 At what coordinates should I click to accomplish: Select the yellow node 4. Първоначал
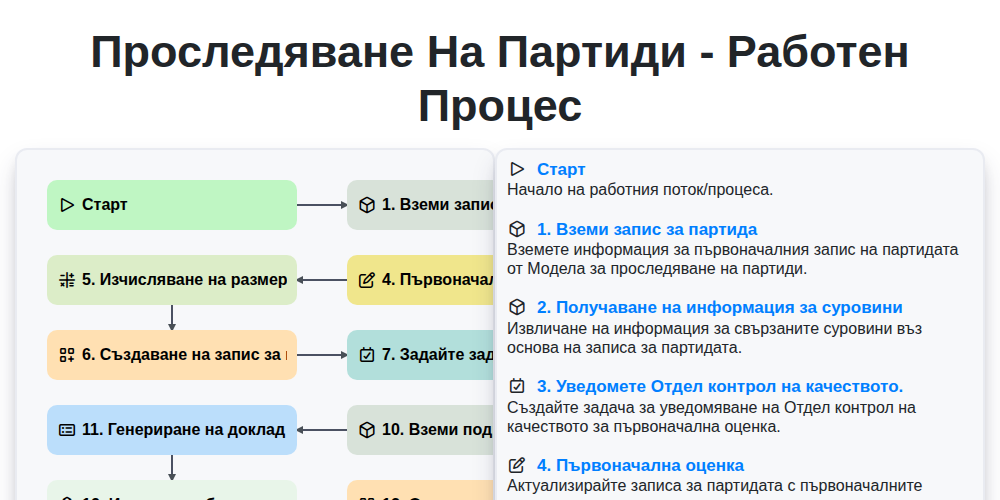pyautogui.click(x=421, y=280)
